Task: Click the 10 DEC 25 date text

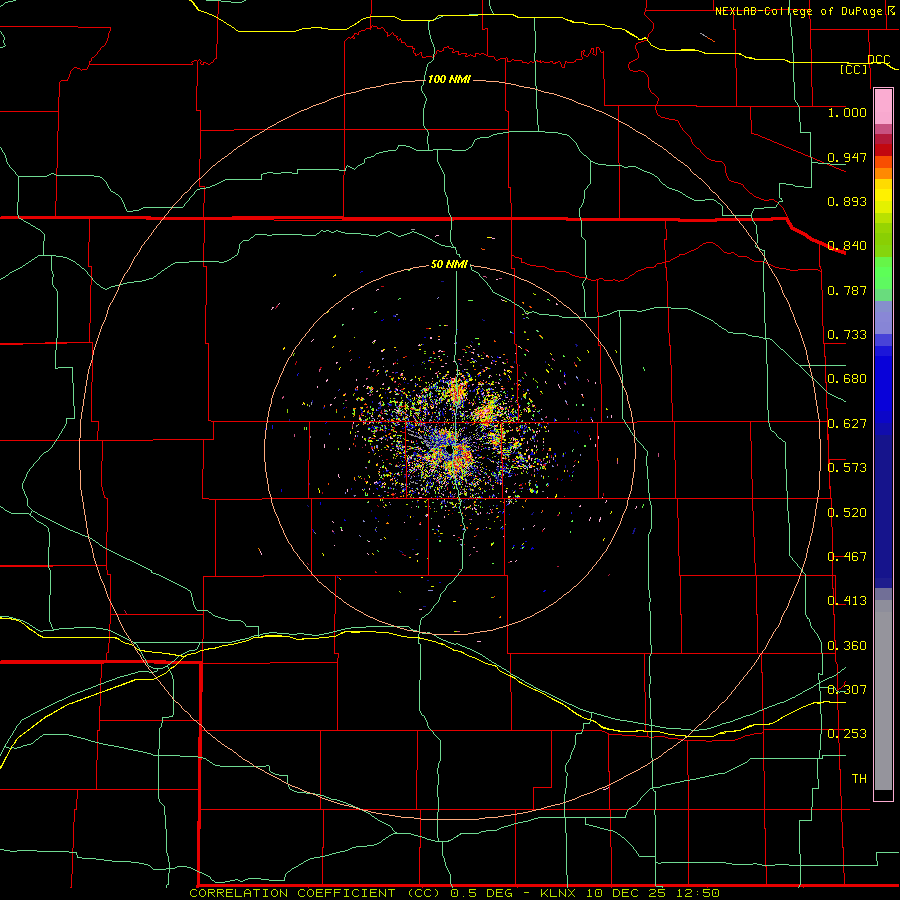Action: [626, 893]
